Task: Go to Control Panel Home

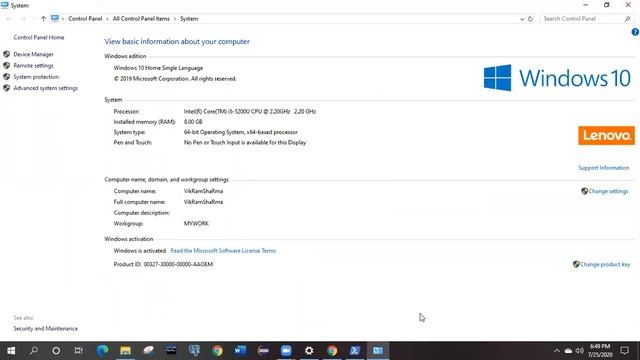Action: tap(39, 37)
